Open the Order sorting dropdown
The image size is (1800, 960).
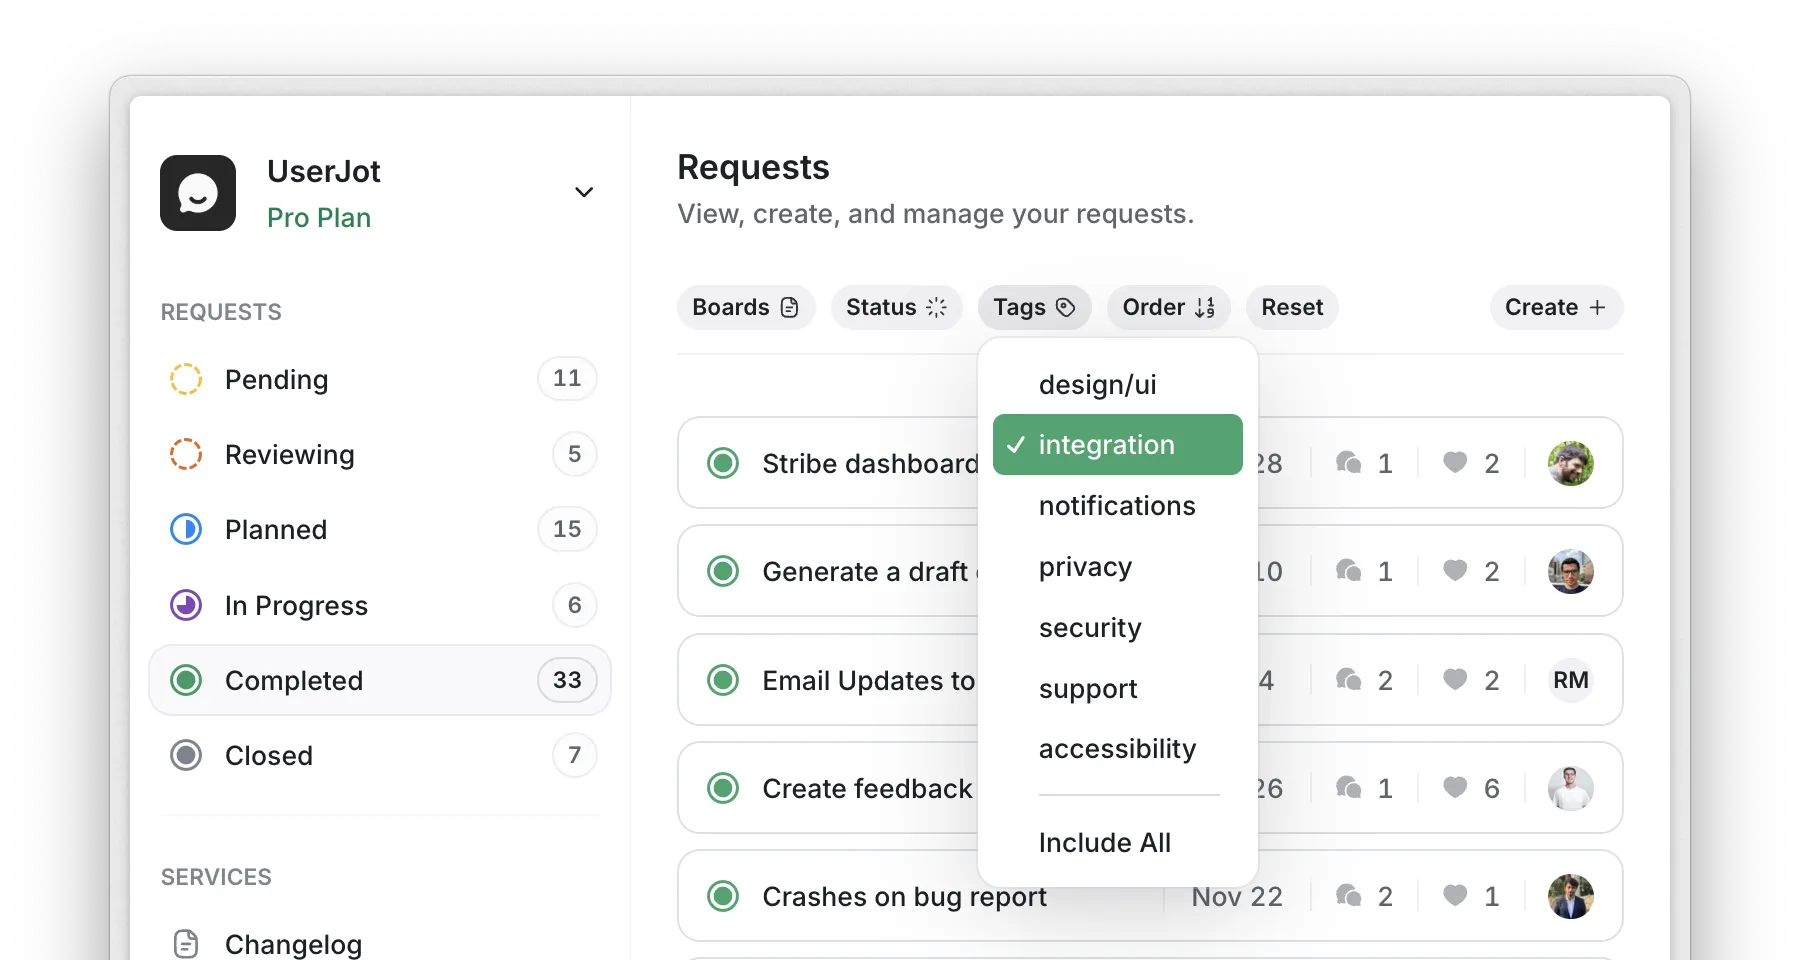(x=1168, y=307)
